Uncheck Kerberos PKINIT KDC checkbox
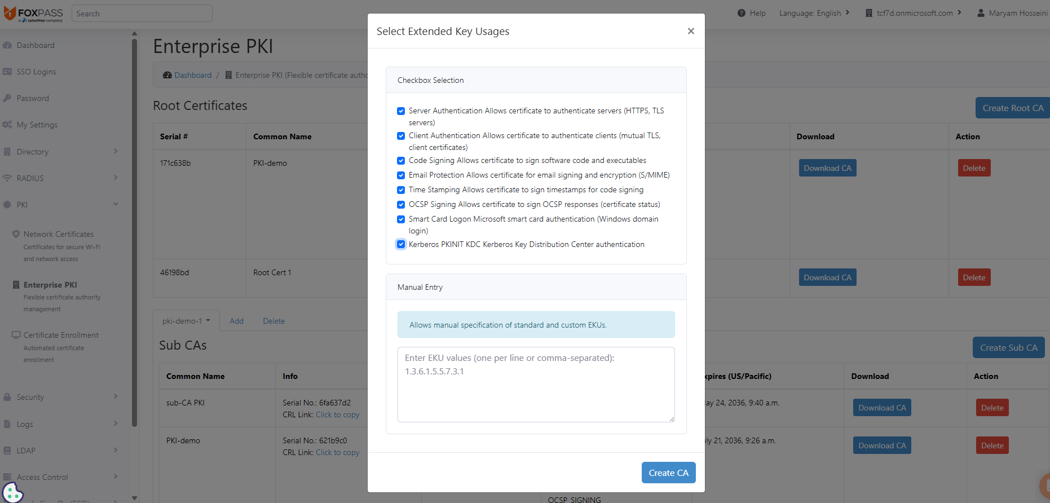Viewport: 1050px width, 503px height. pyautogui.click(x=401, y=244)
